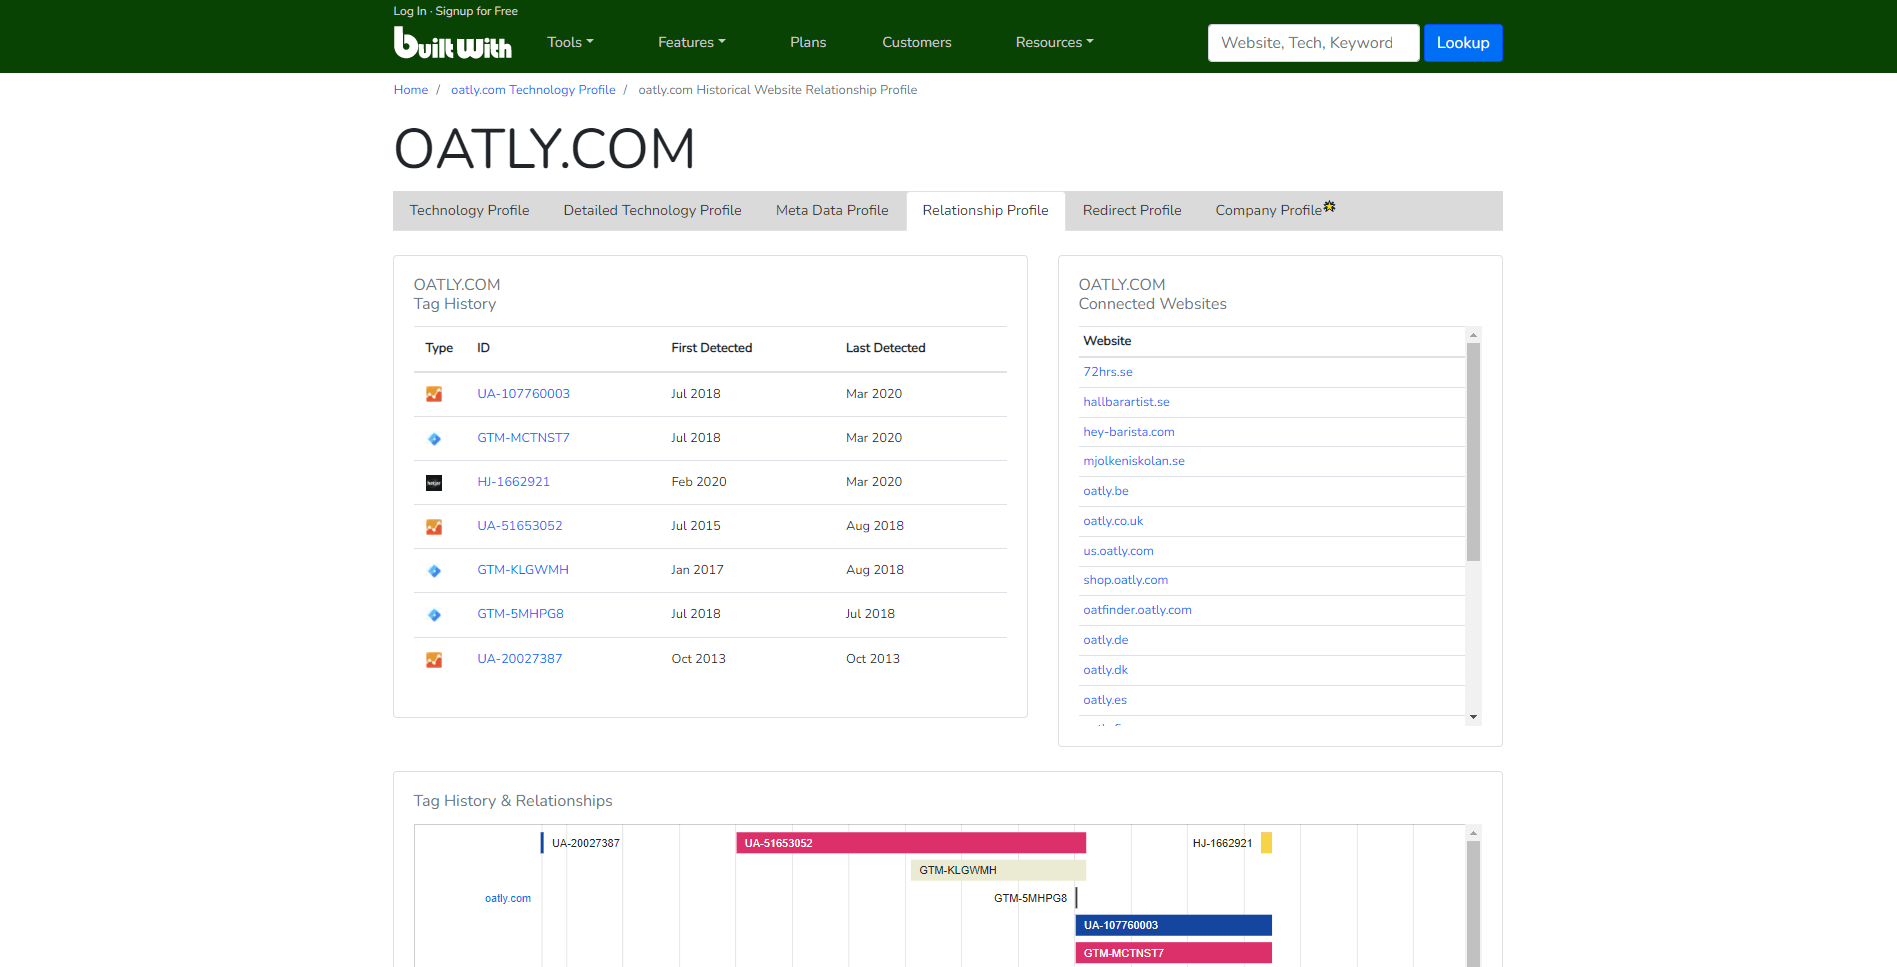This screenshot has height=967, width=1897.
Task: Open tag HJ-1662921 link
Action: pos(513,482)
